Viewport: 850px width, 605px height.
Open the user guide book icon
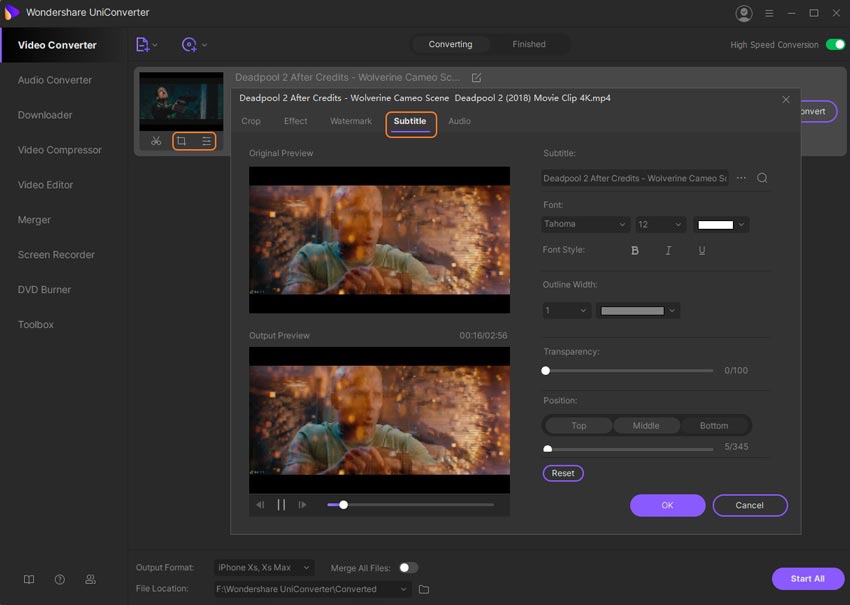[x=29, y=580]
